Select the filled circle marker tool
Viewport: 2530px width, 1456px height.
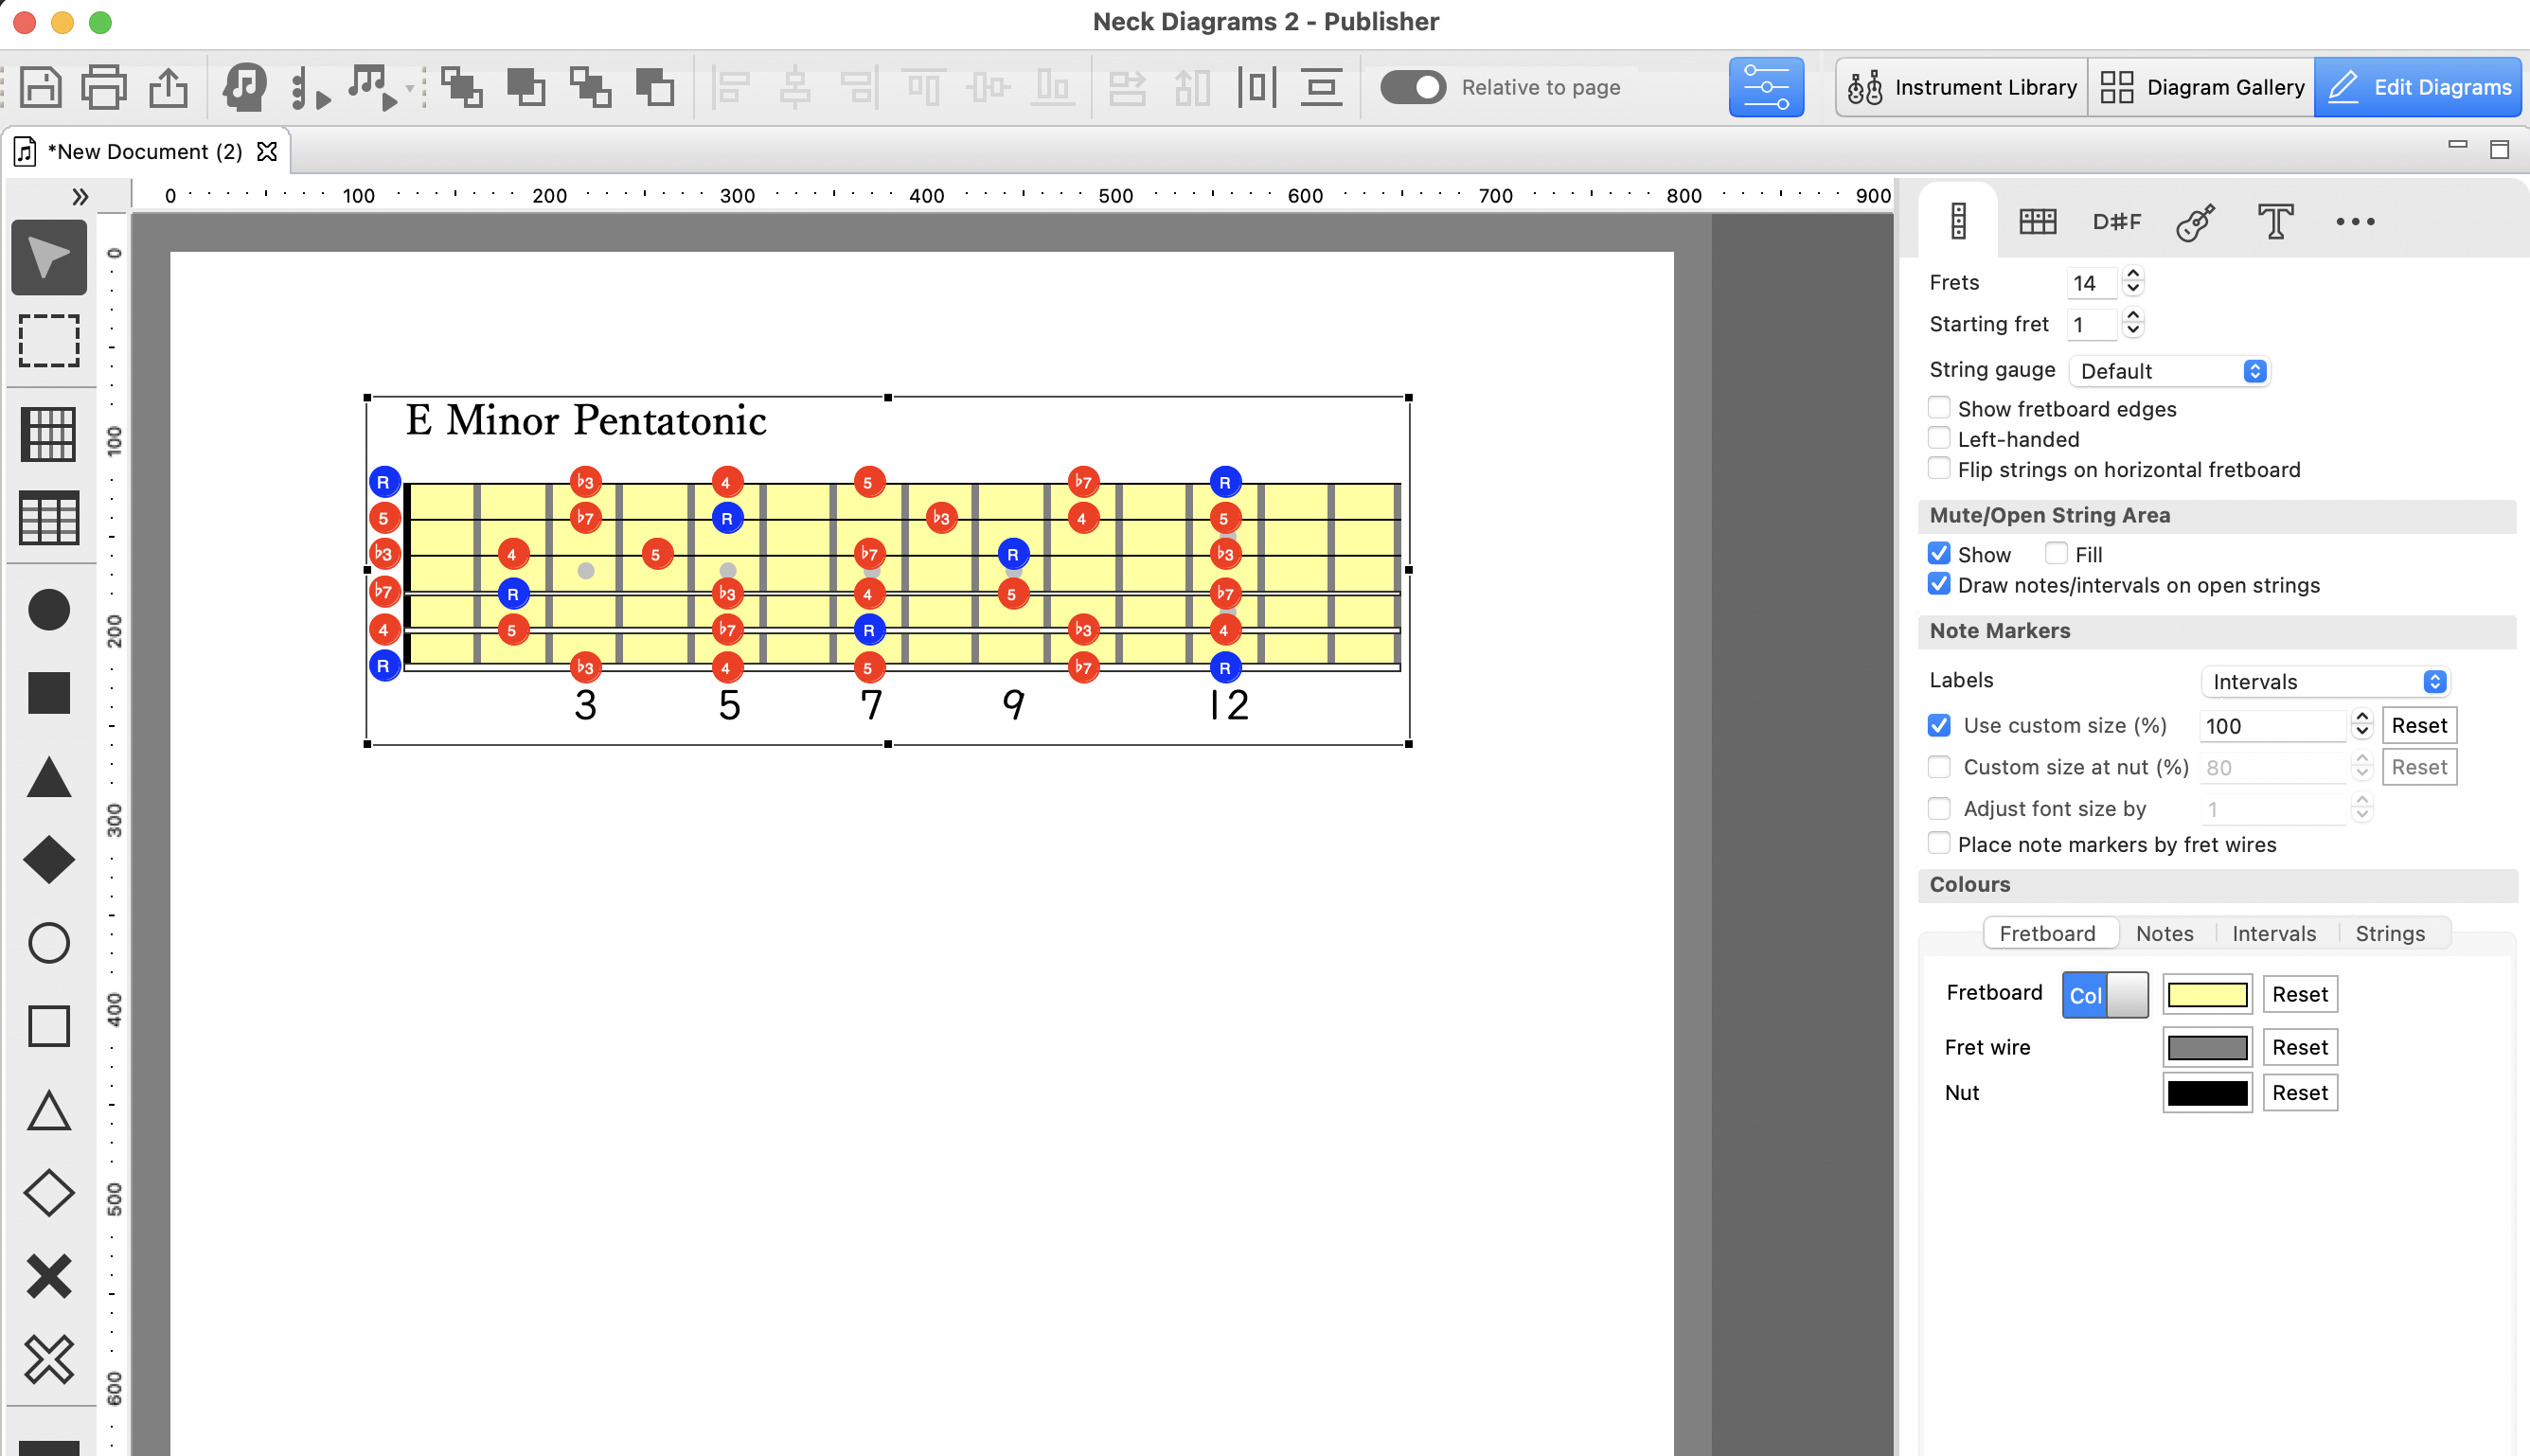pos(48,610)
